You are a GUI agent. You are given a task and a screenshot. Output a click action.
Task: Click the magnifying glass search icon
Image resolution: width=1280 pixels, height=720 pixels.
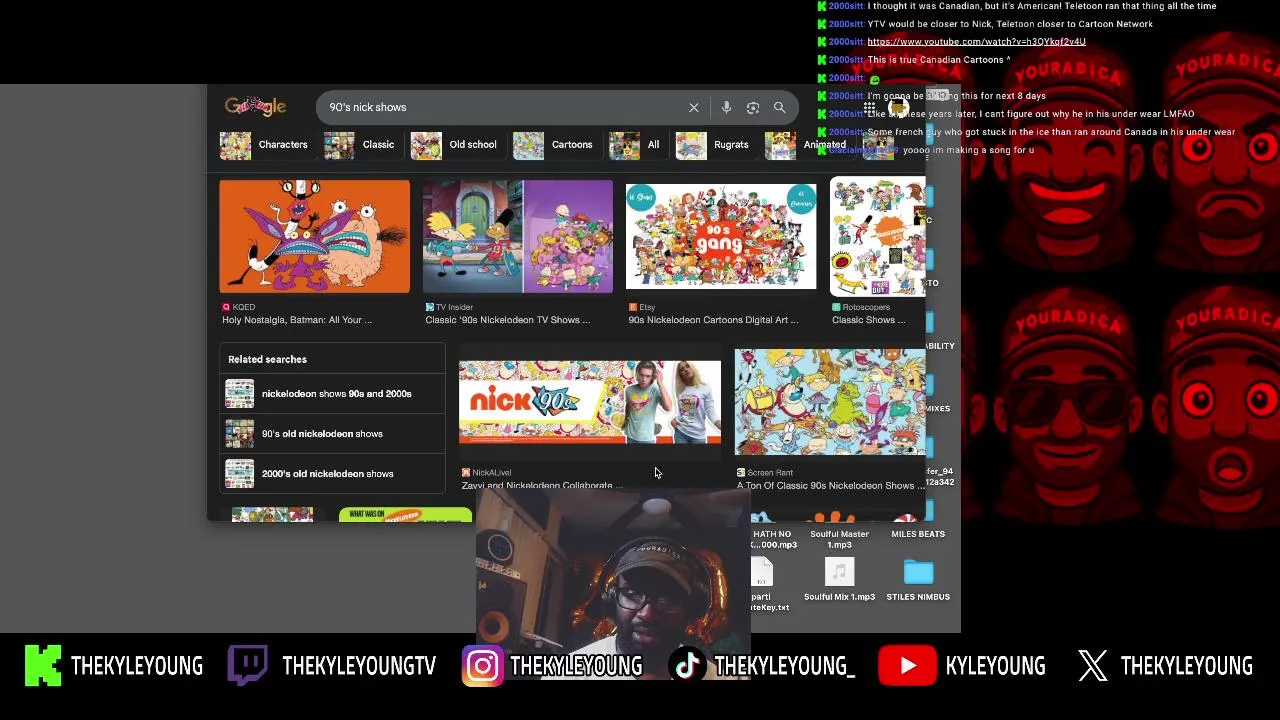coord(779,107)
